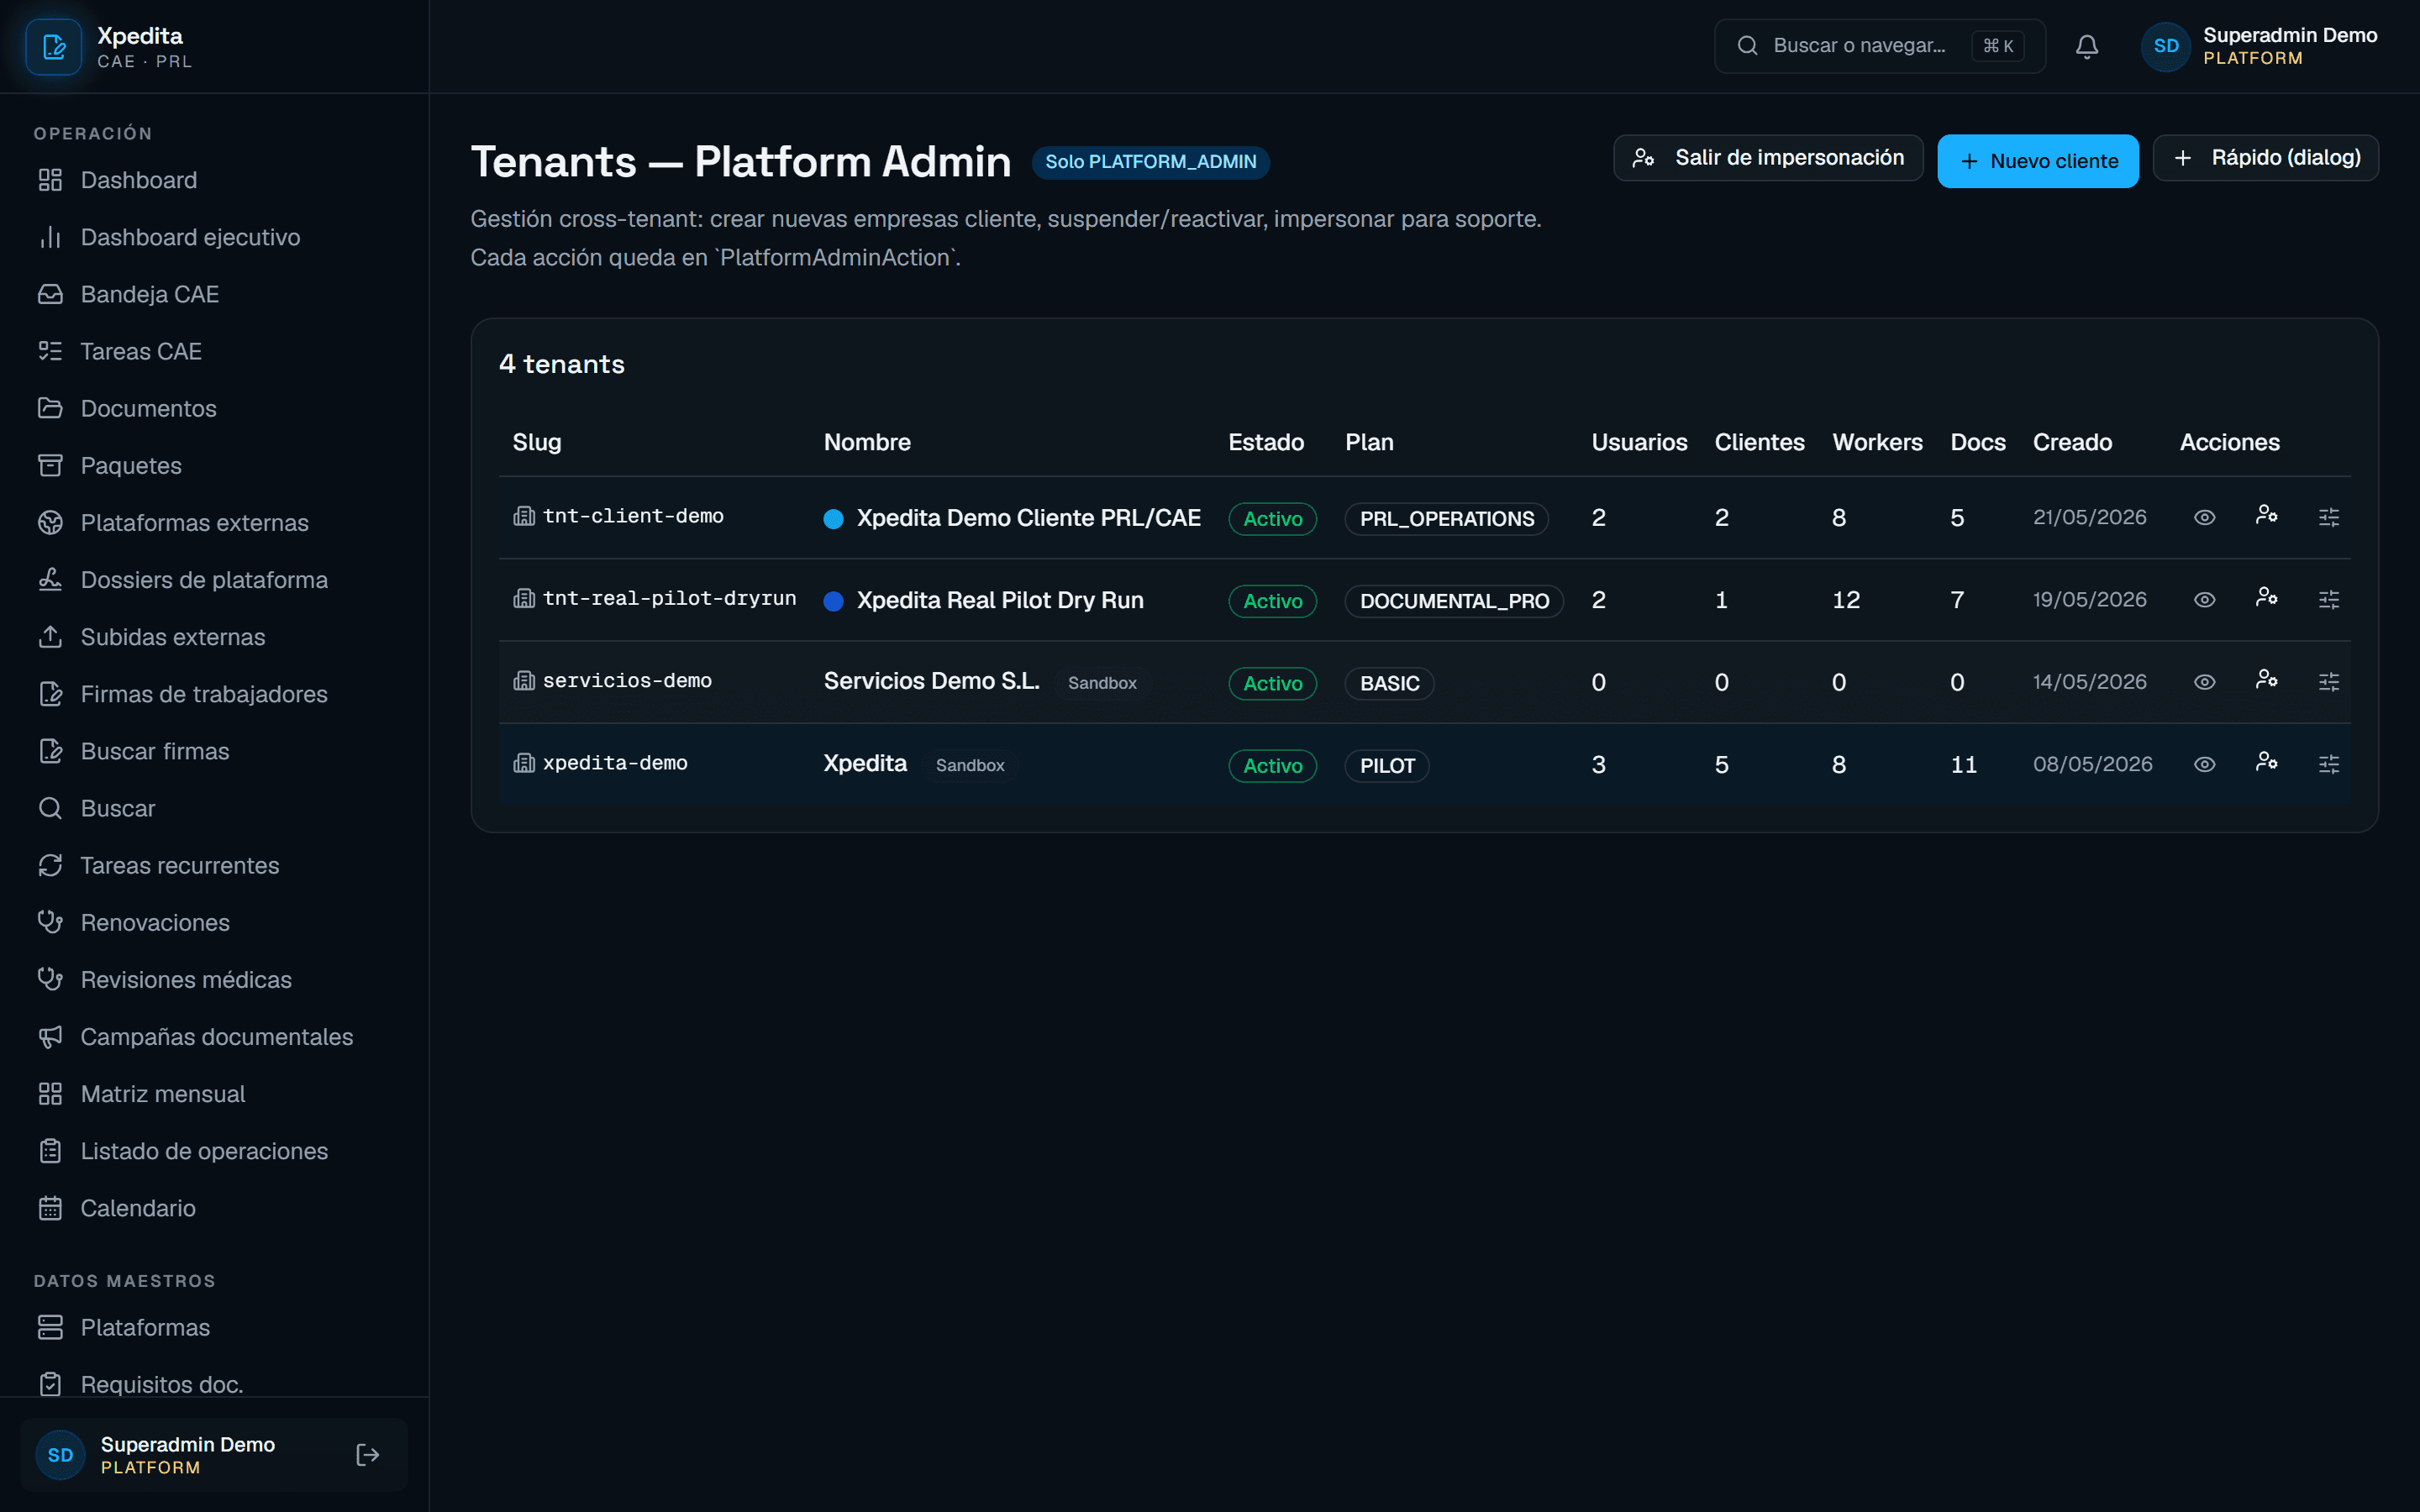The width and height of the screenshot is (2420, 1512).
Task: View xpedita-demo tenant via eye icon
Action: 2204,764
